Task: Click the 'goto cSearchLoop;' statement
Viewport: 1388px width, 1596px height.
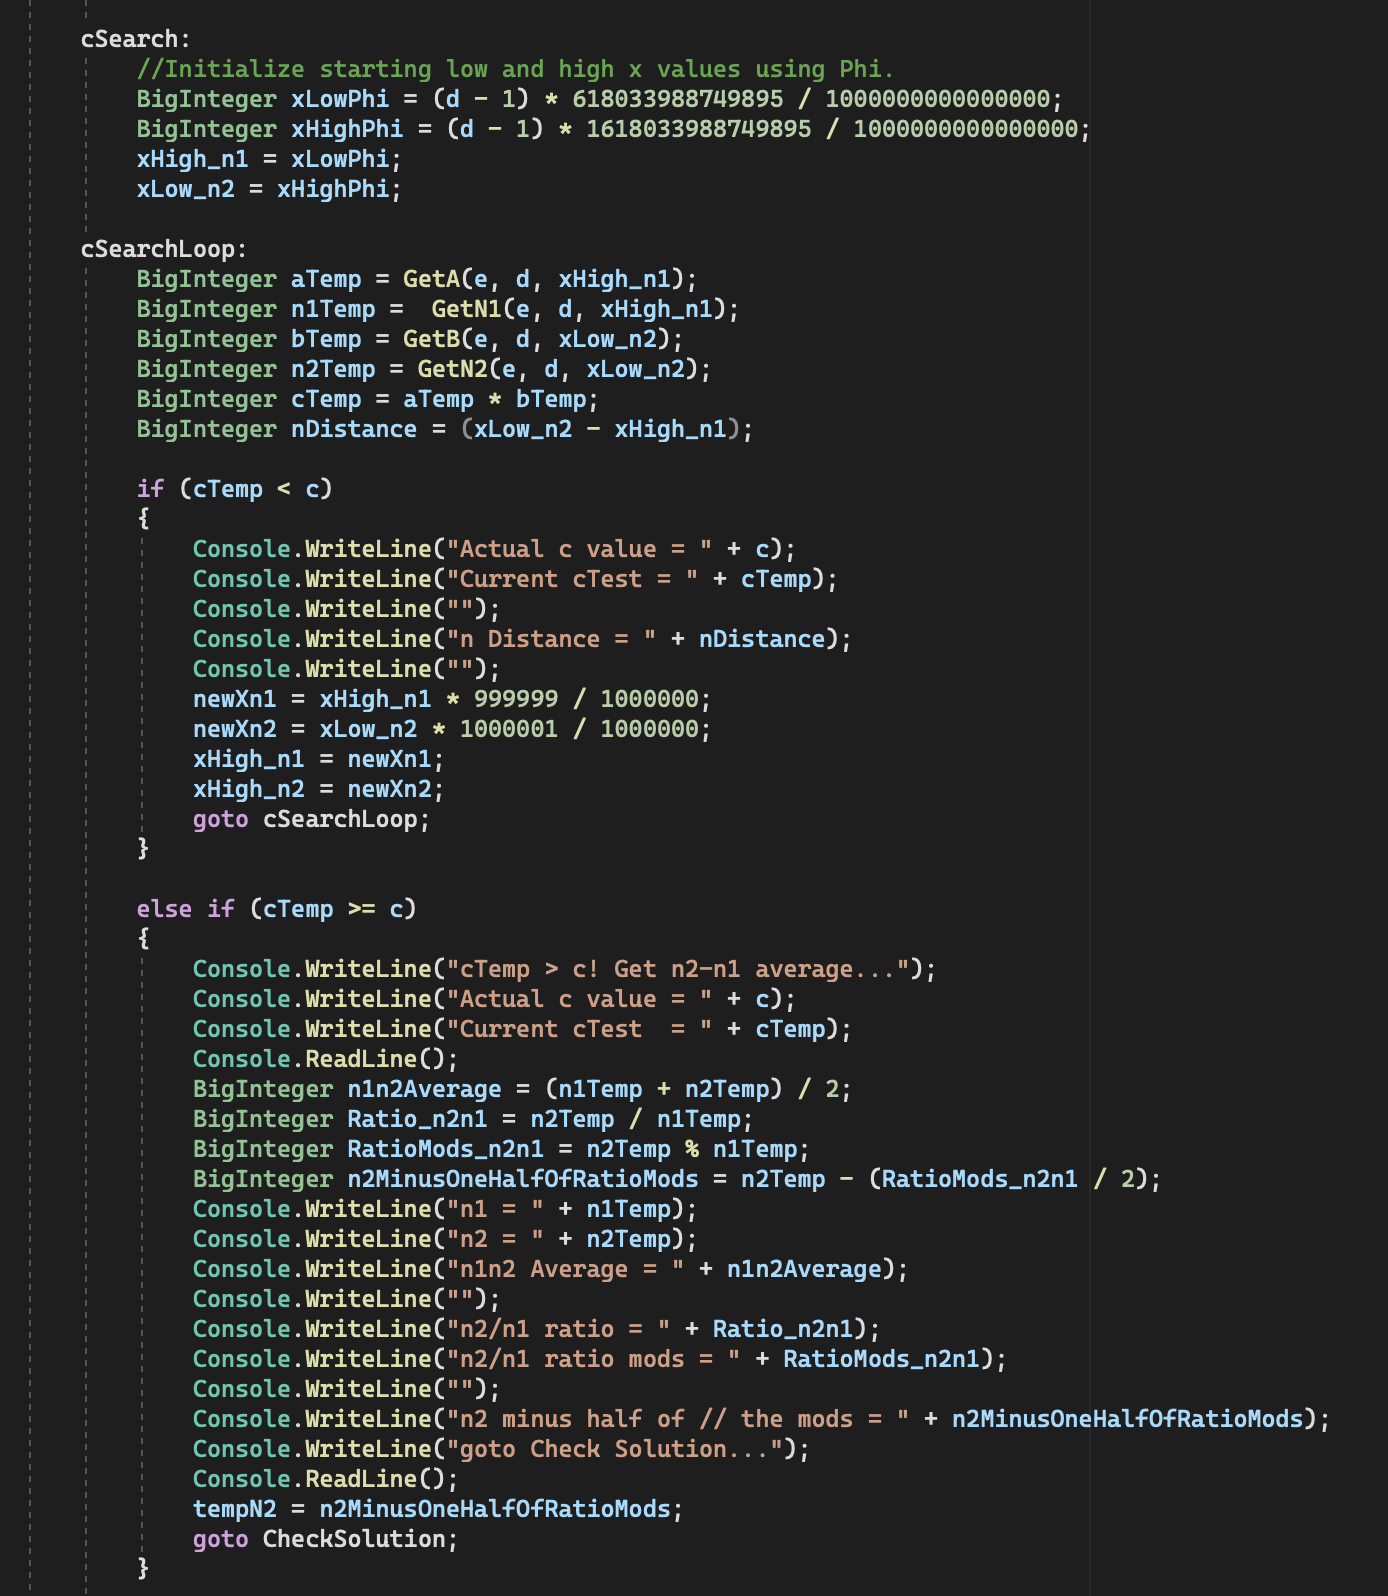Action: pyautogui.click(x=311, y=819)
